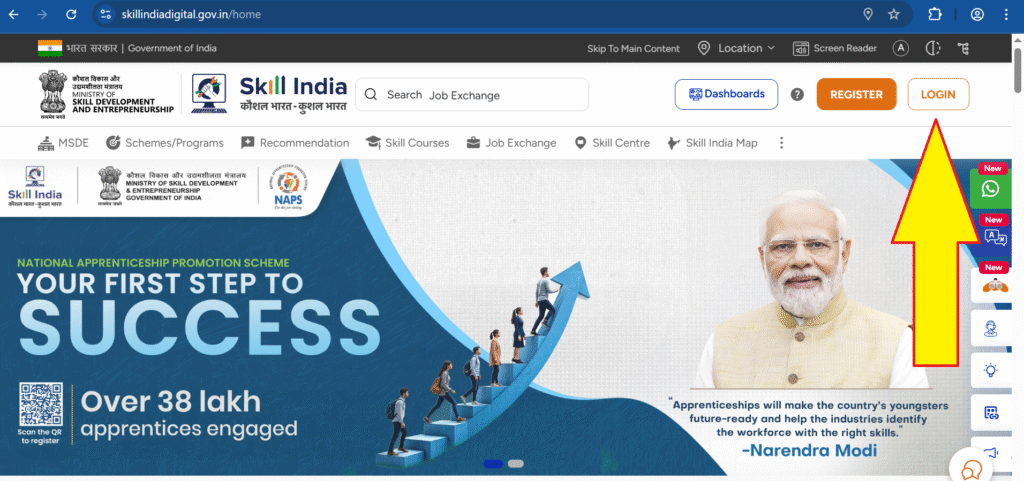Image resolution: width=1024 pixels, height=481 pixels.
Task: Toggle the text size A button
Action: point(901,48)
